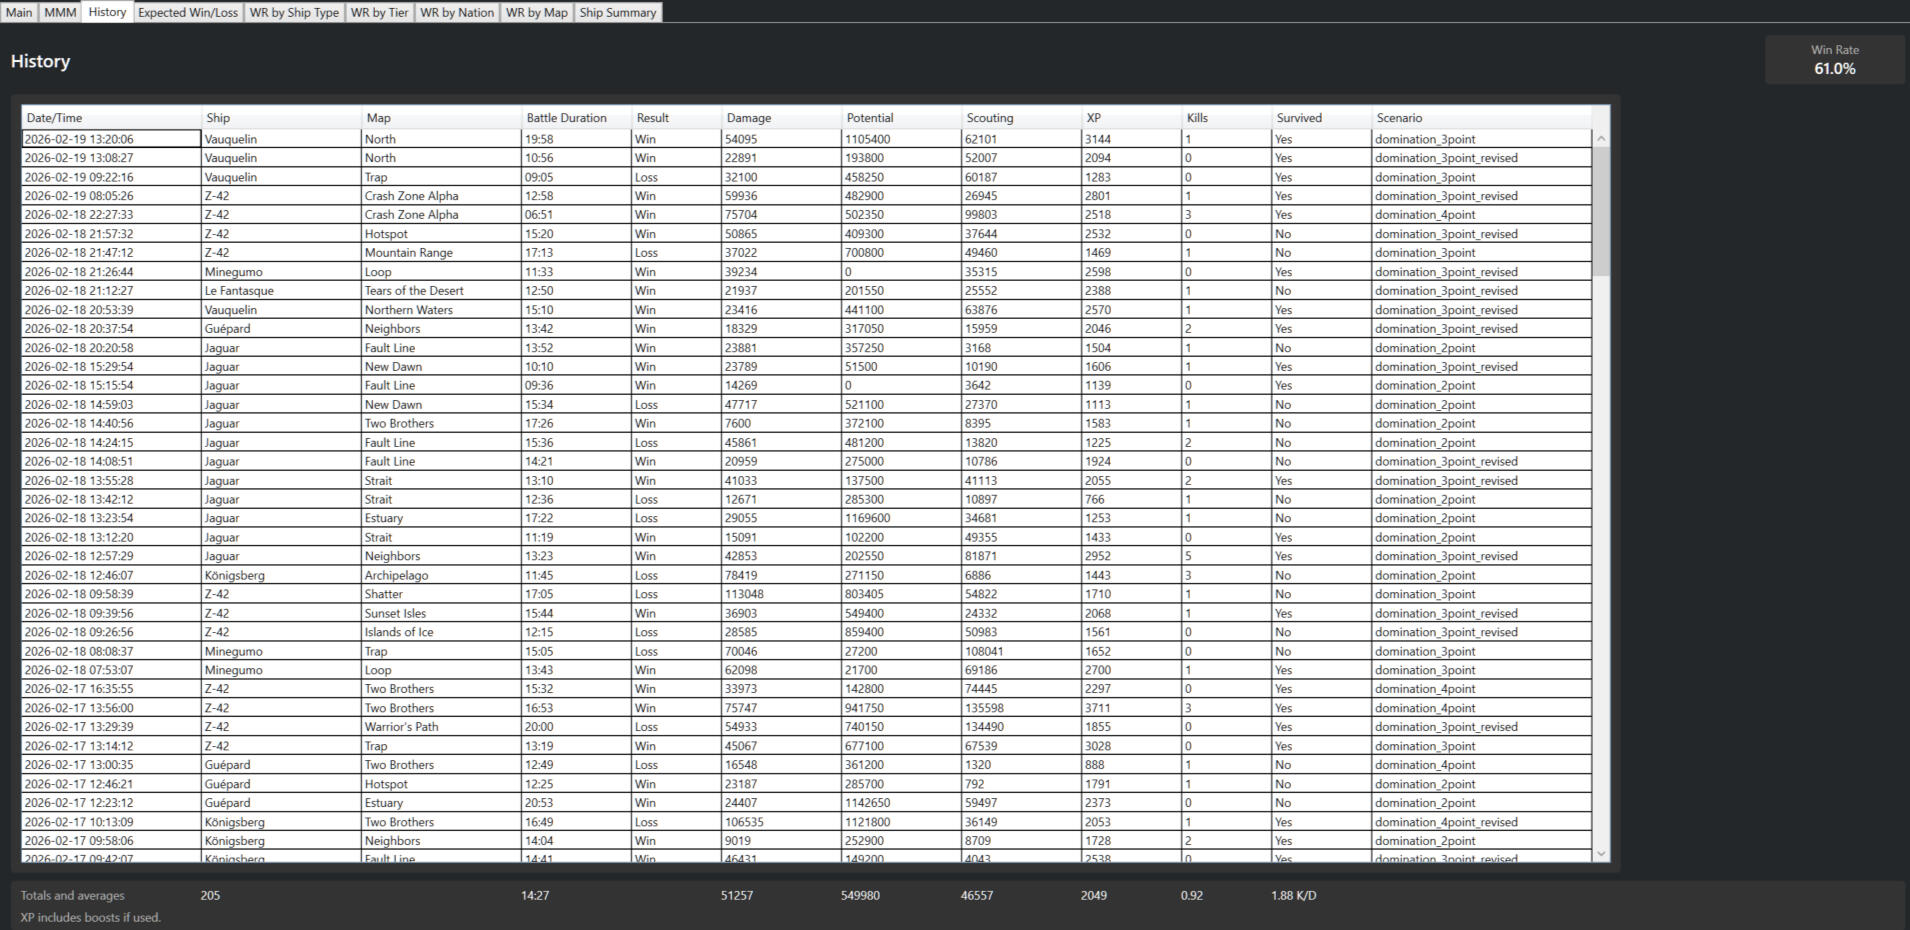Open the Expected Win/Loss tab
Viewport: 1910px width, 930px height.
tap(188, 12)
